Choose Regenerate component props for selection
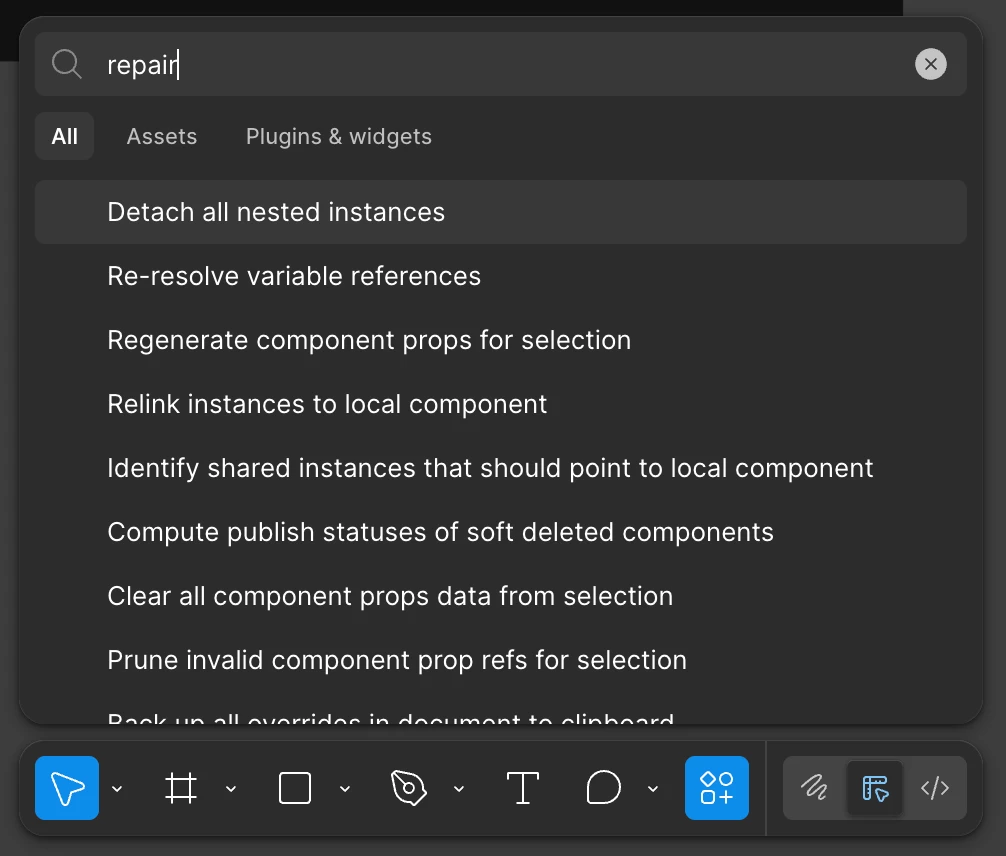The image size is (1006, 856). pos(500,340)
